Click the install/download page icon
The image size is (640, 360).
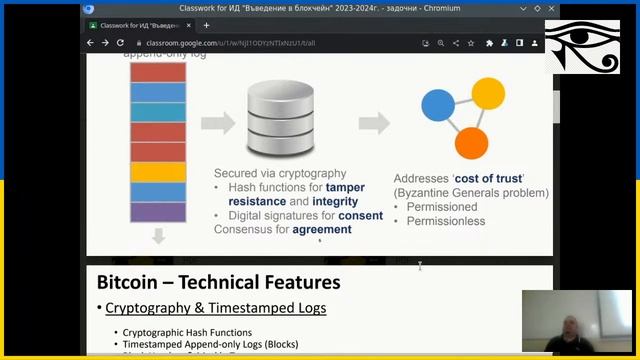coord(426,43)
